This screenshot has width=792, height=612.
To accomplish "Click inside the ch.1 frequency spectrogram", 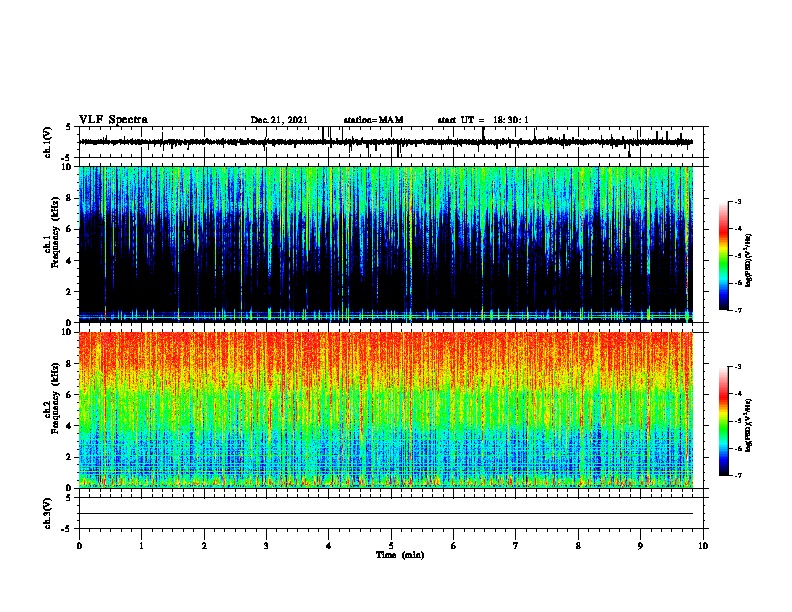I will (391, 244).
